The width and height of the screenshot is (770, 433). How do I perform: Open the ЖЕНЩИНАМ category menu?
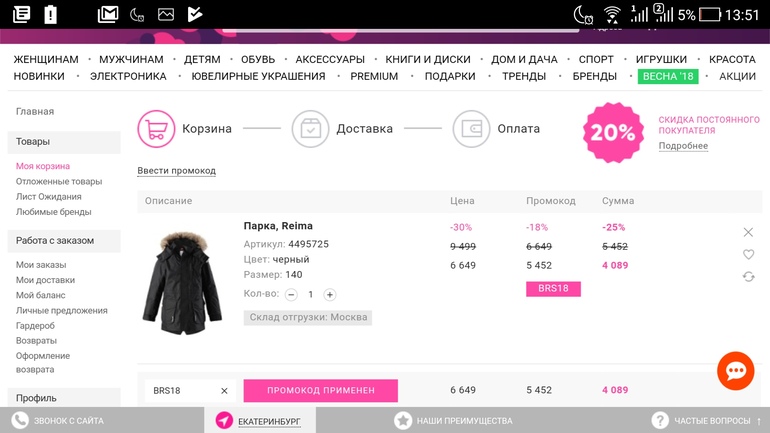46,60
